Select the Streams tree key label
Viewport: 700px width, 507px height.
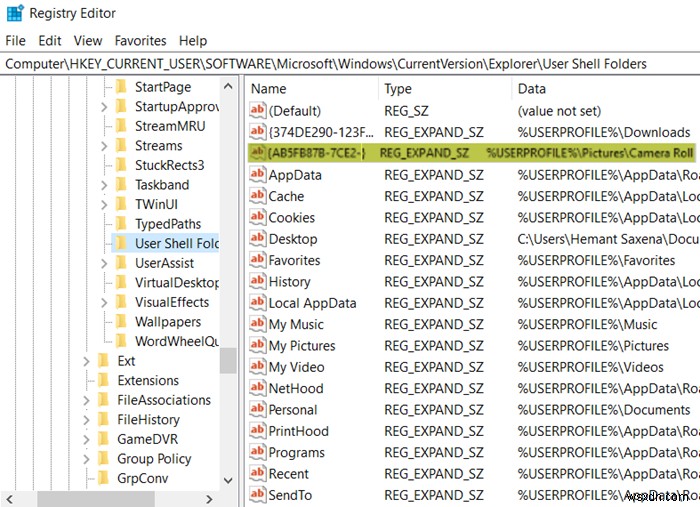click(x=158, y=146)
